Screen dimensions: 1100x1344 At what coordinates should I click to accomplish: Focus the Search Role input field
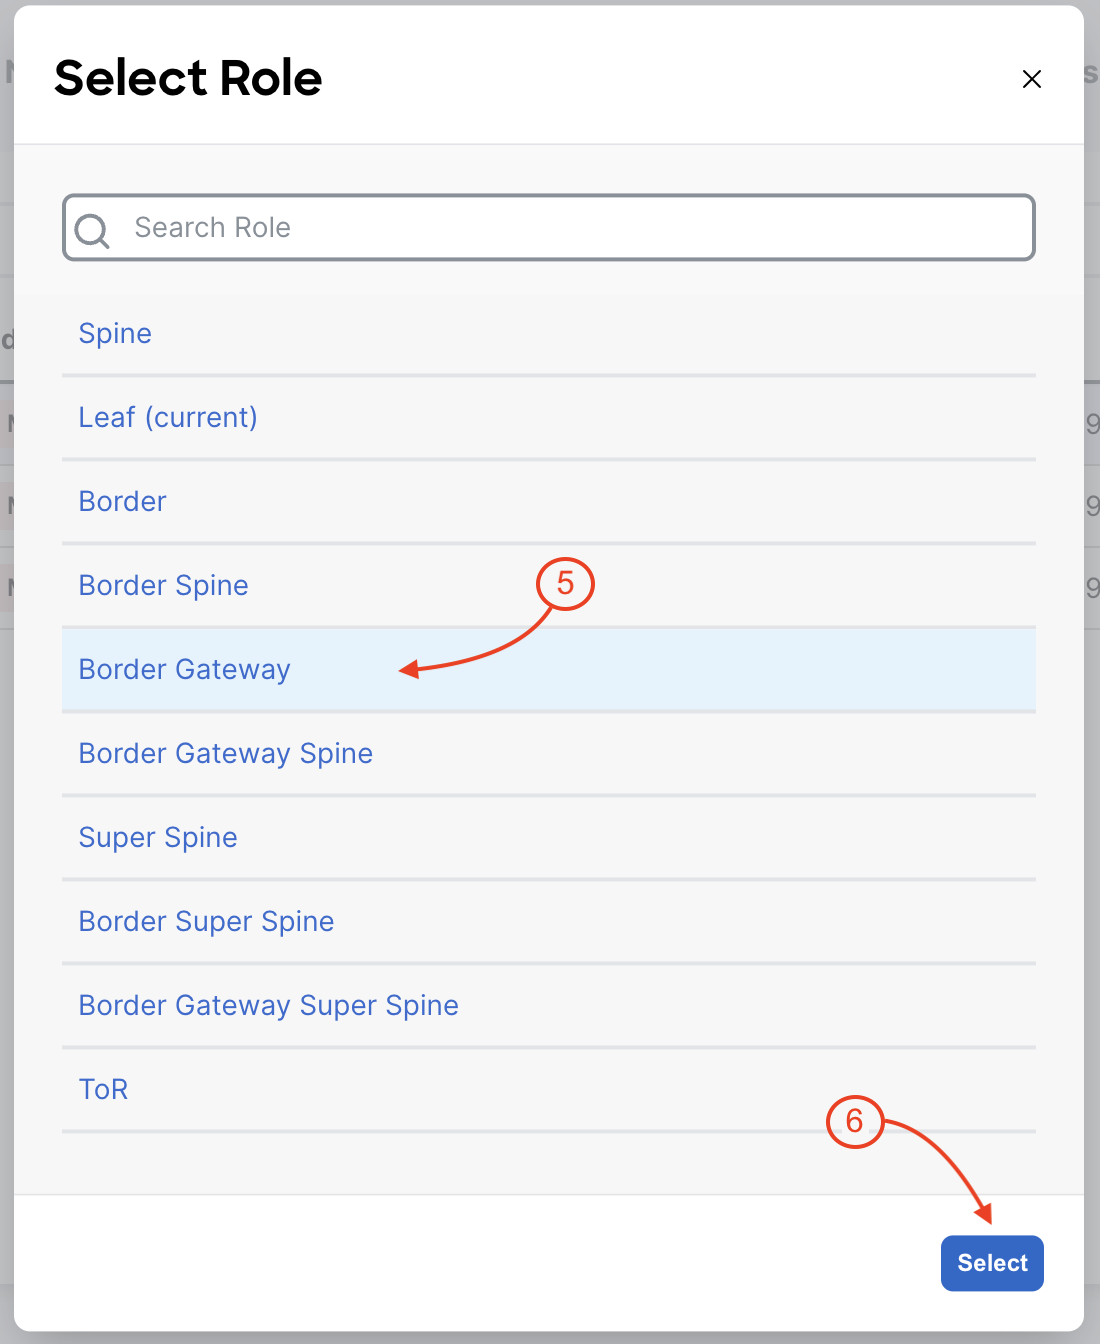coord(548,228)
